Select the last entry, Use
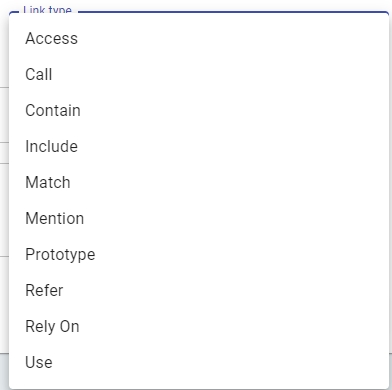392x390 pixels. pyautogui.click(x=199, y=362)
